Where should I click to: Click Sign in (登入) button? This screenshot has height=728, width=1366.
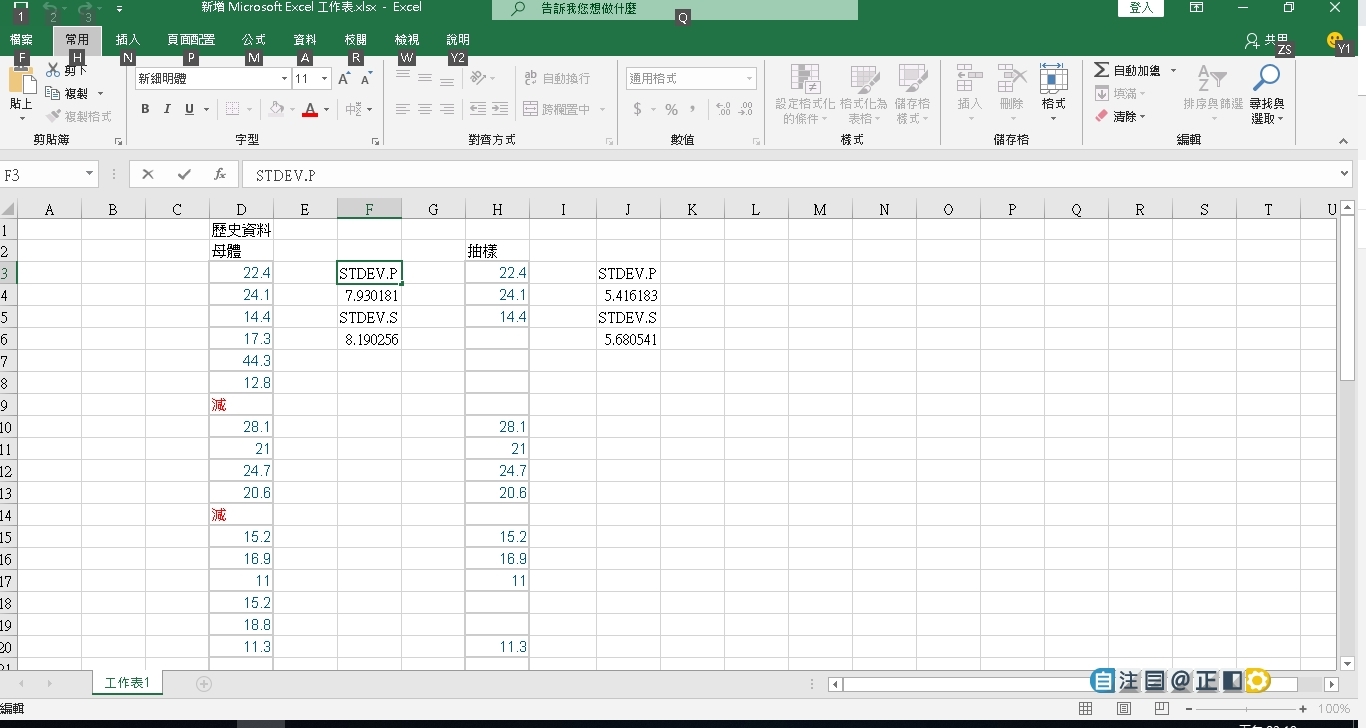(1141, 8)
